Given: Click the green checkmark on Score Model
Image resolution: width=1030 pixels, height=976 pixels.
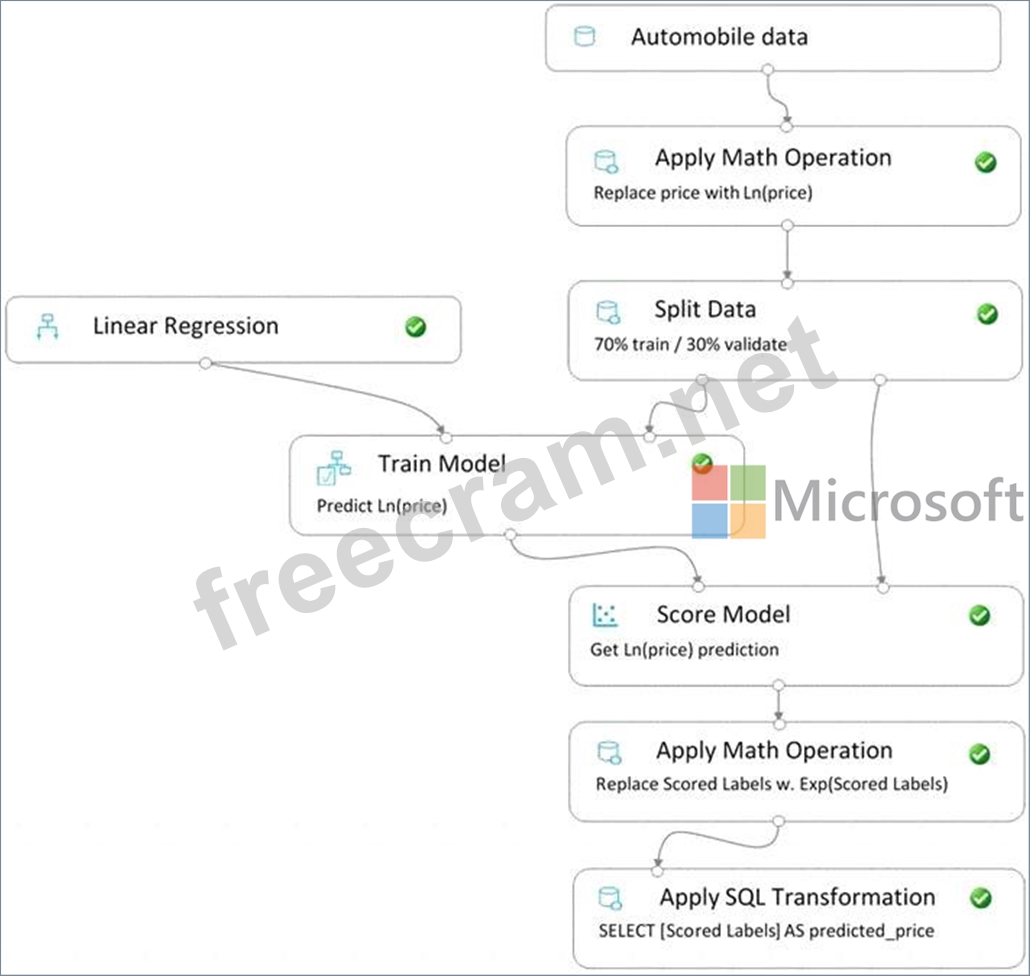Looking at the screenshot, I should 980,615.
